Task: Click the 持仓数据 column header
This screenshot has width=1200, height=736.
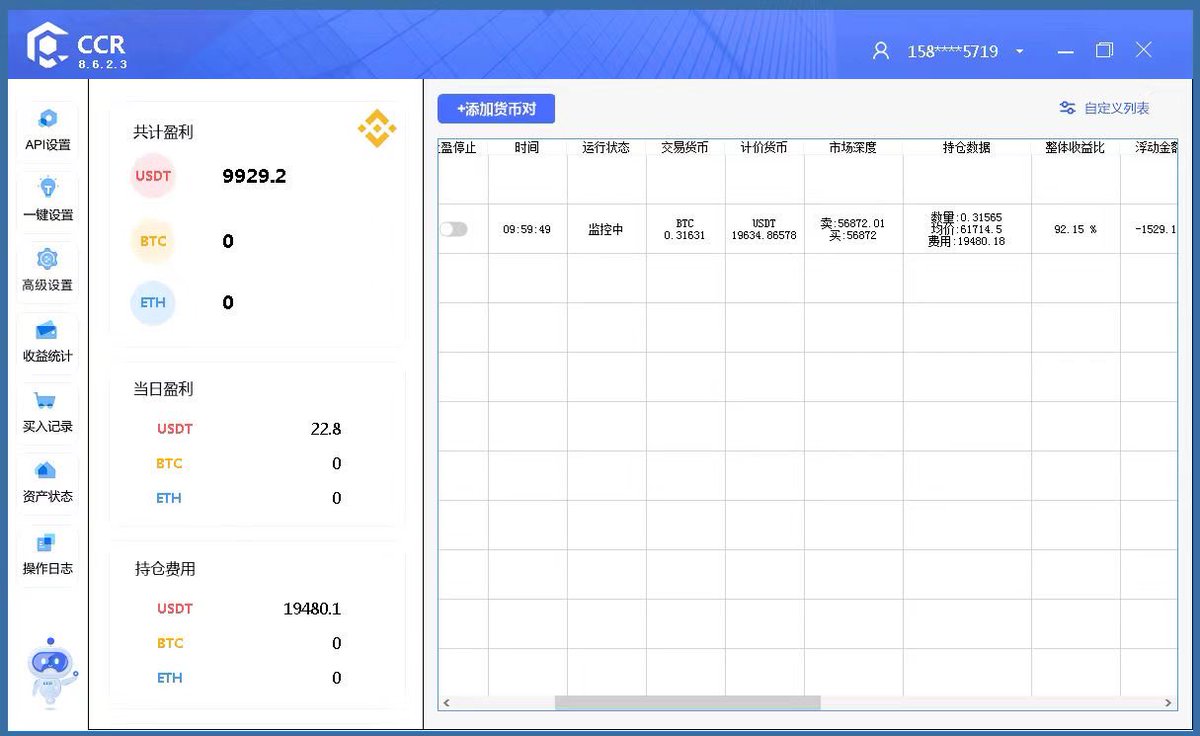Action: [967, 147]
